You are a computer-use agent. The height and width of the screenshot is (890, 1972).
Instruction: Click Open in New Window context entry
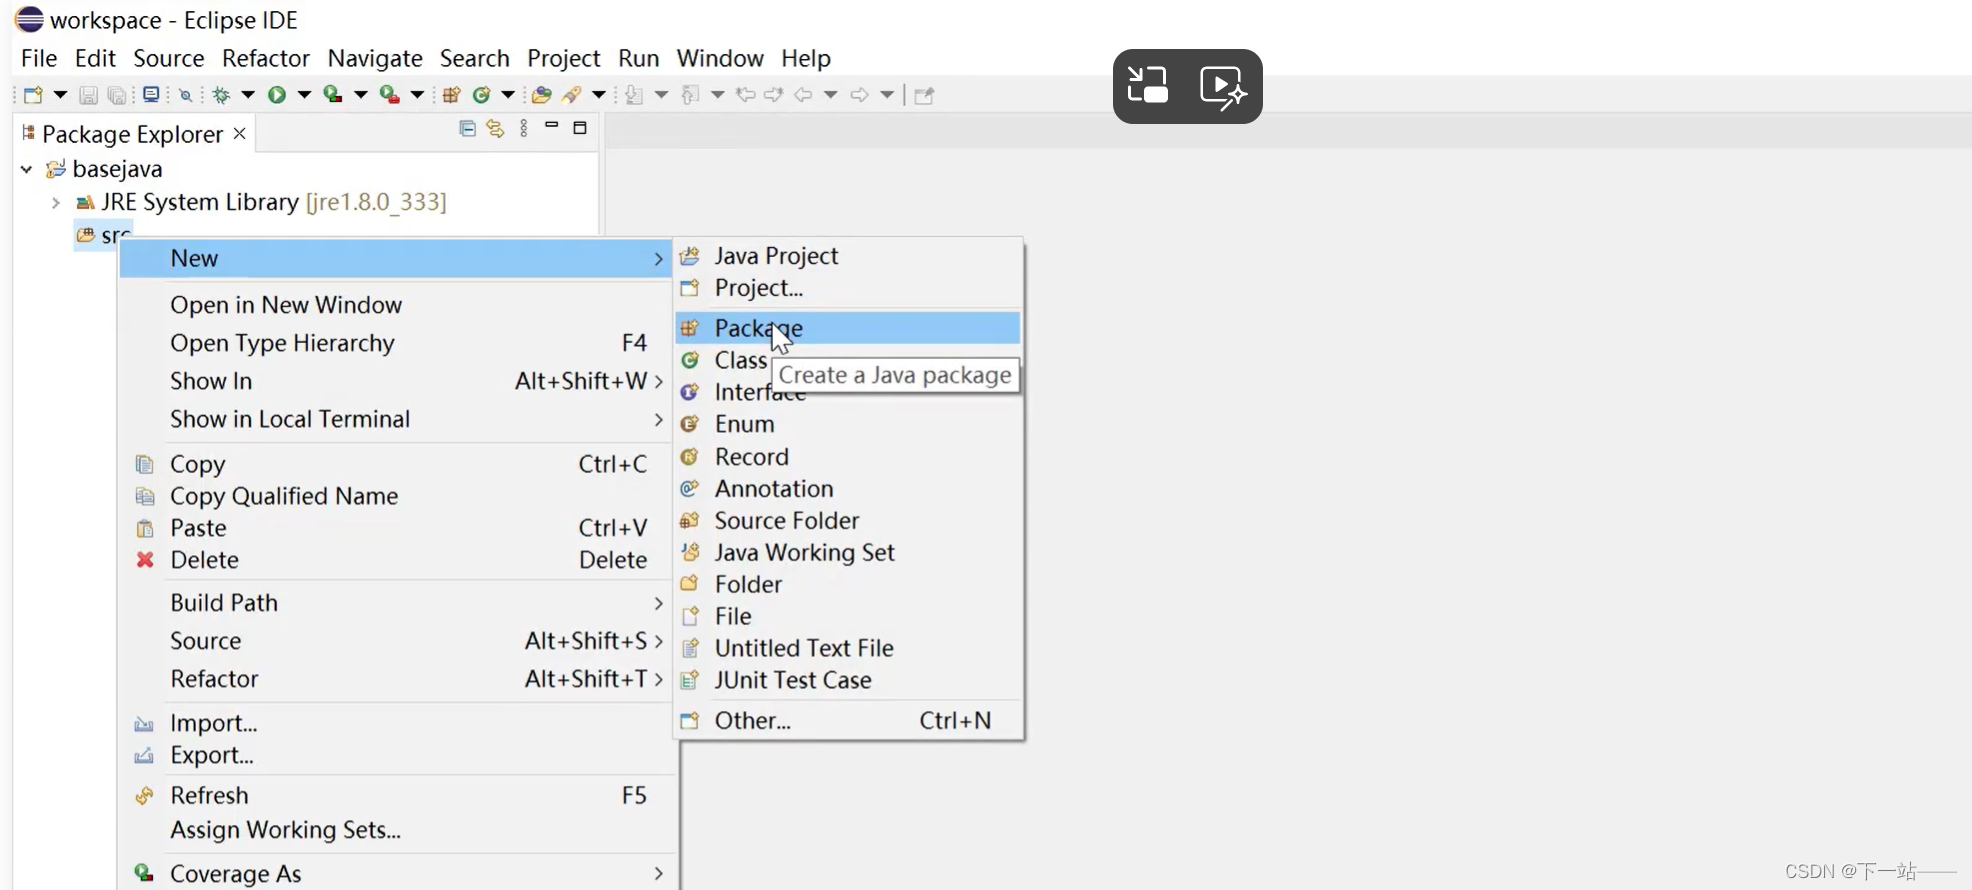coord(396,305)
